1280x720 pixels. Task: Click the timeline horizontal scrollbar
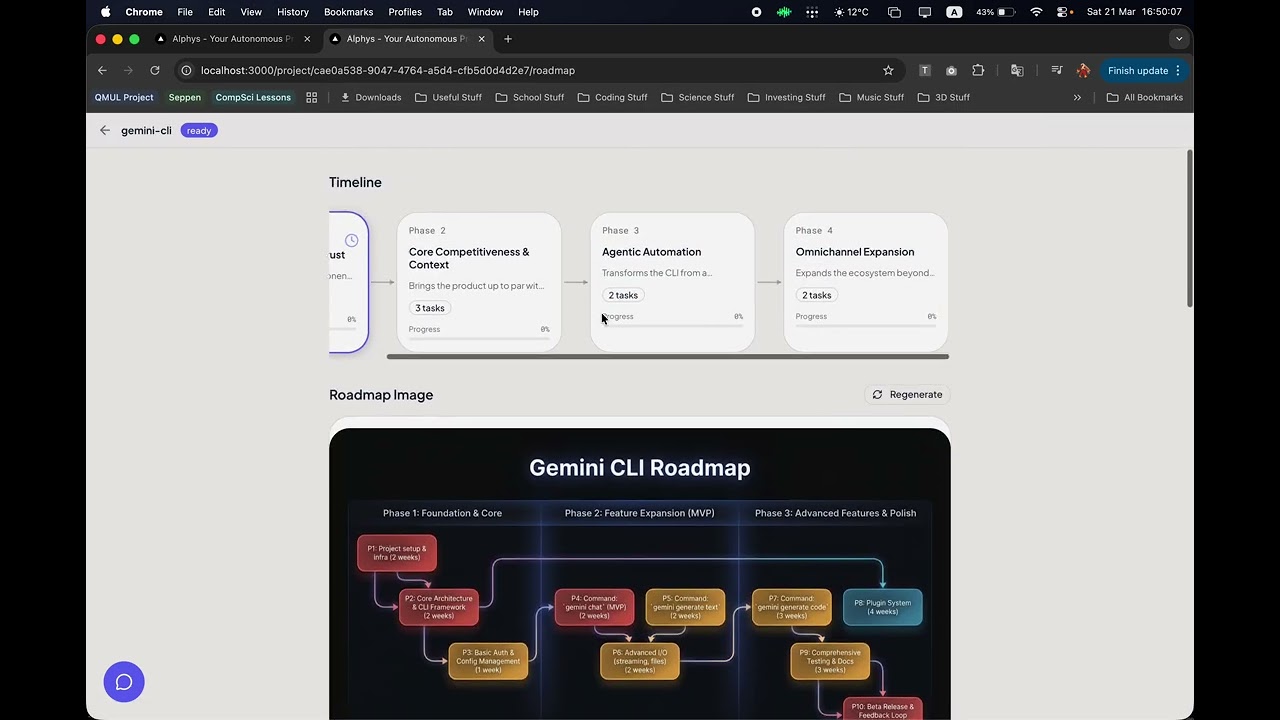point(668,356)
